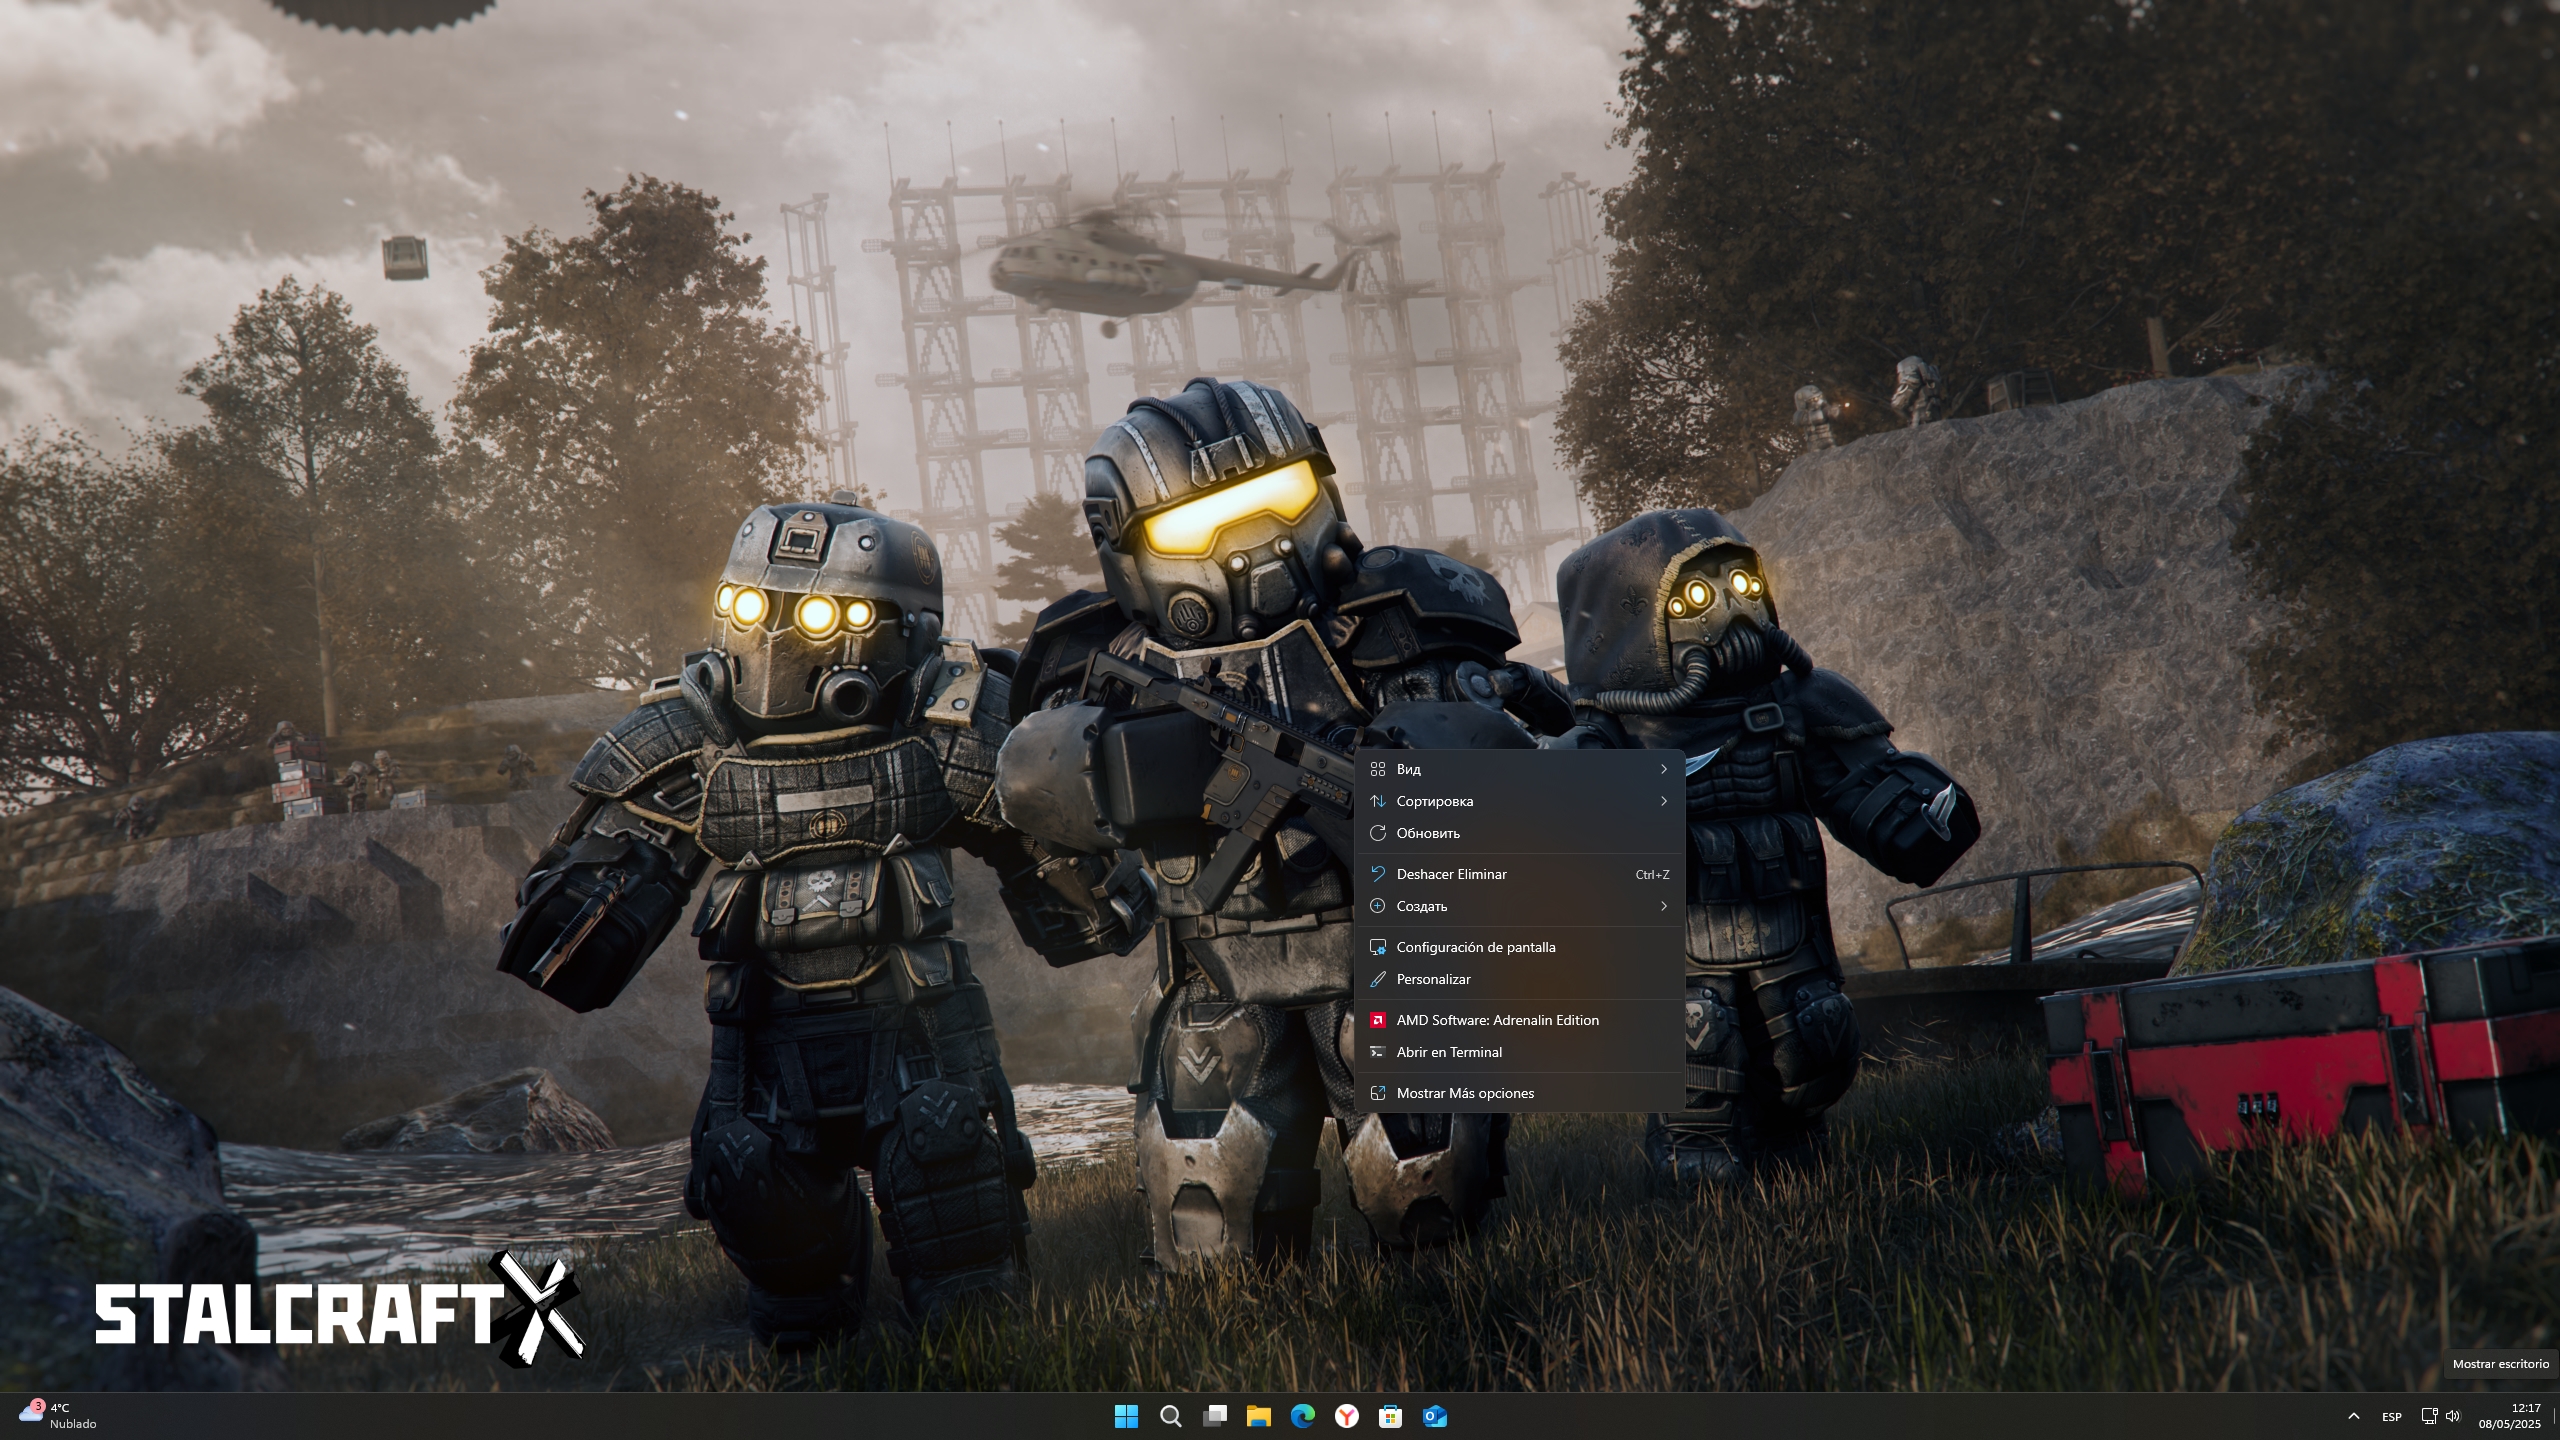
Task: Choose Abrir en Terminal
Action: point(1519,1052)
